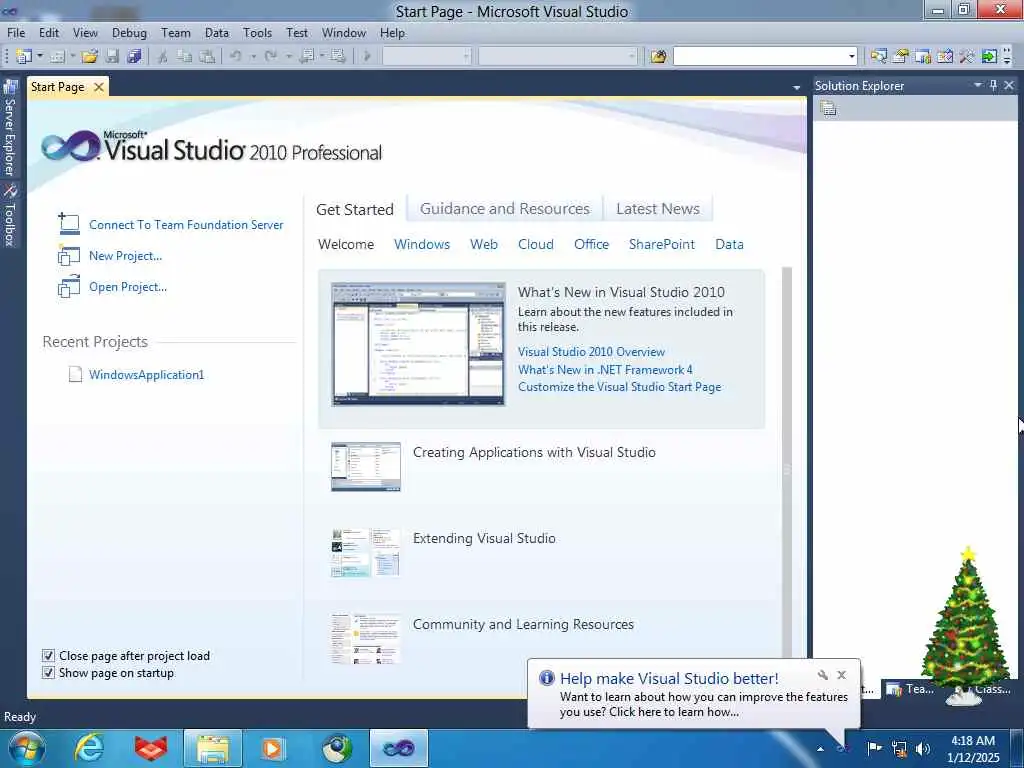1024x768 pixels.
Task: Expand the toolbar options overflow arrow
Action: pos(1008,57)
